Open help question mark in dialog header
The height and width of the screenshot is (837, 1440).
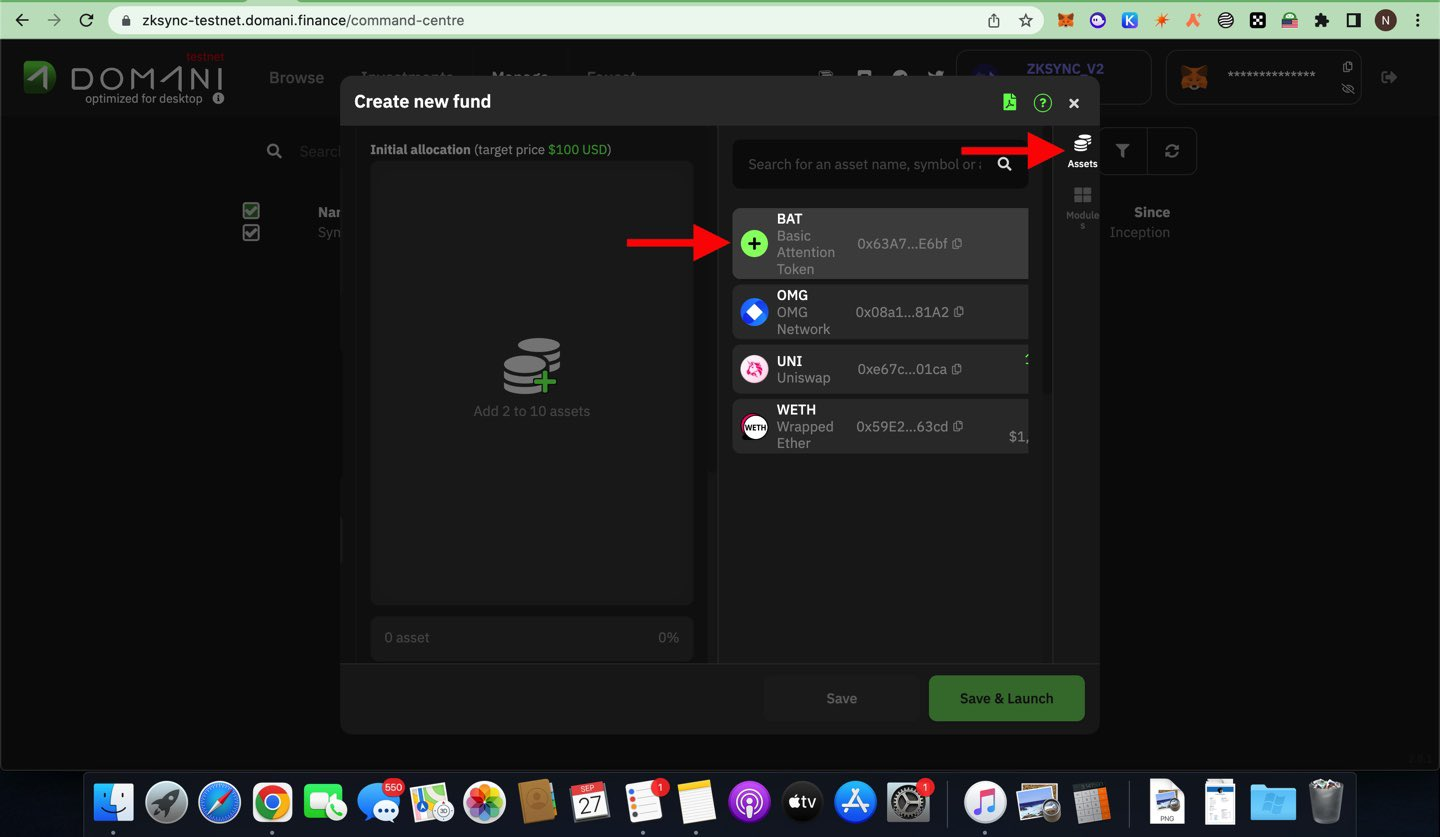click(1043, 102)
